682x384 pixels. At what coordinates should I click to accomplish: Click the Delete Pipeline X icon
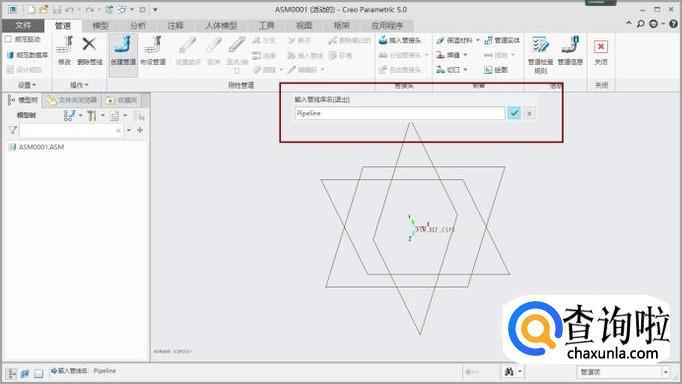coord(89,44)
